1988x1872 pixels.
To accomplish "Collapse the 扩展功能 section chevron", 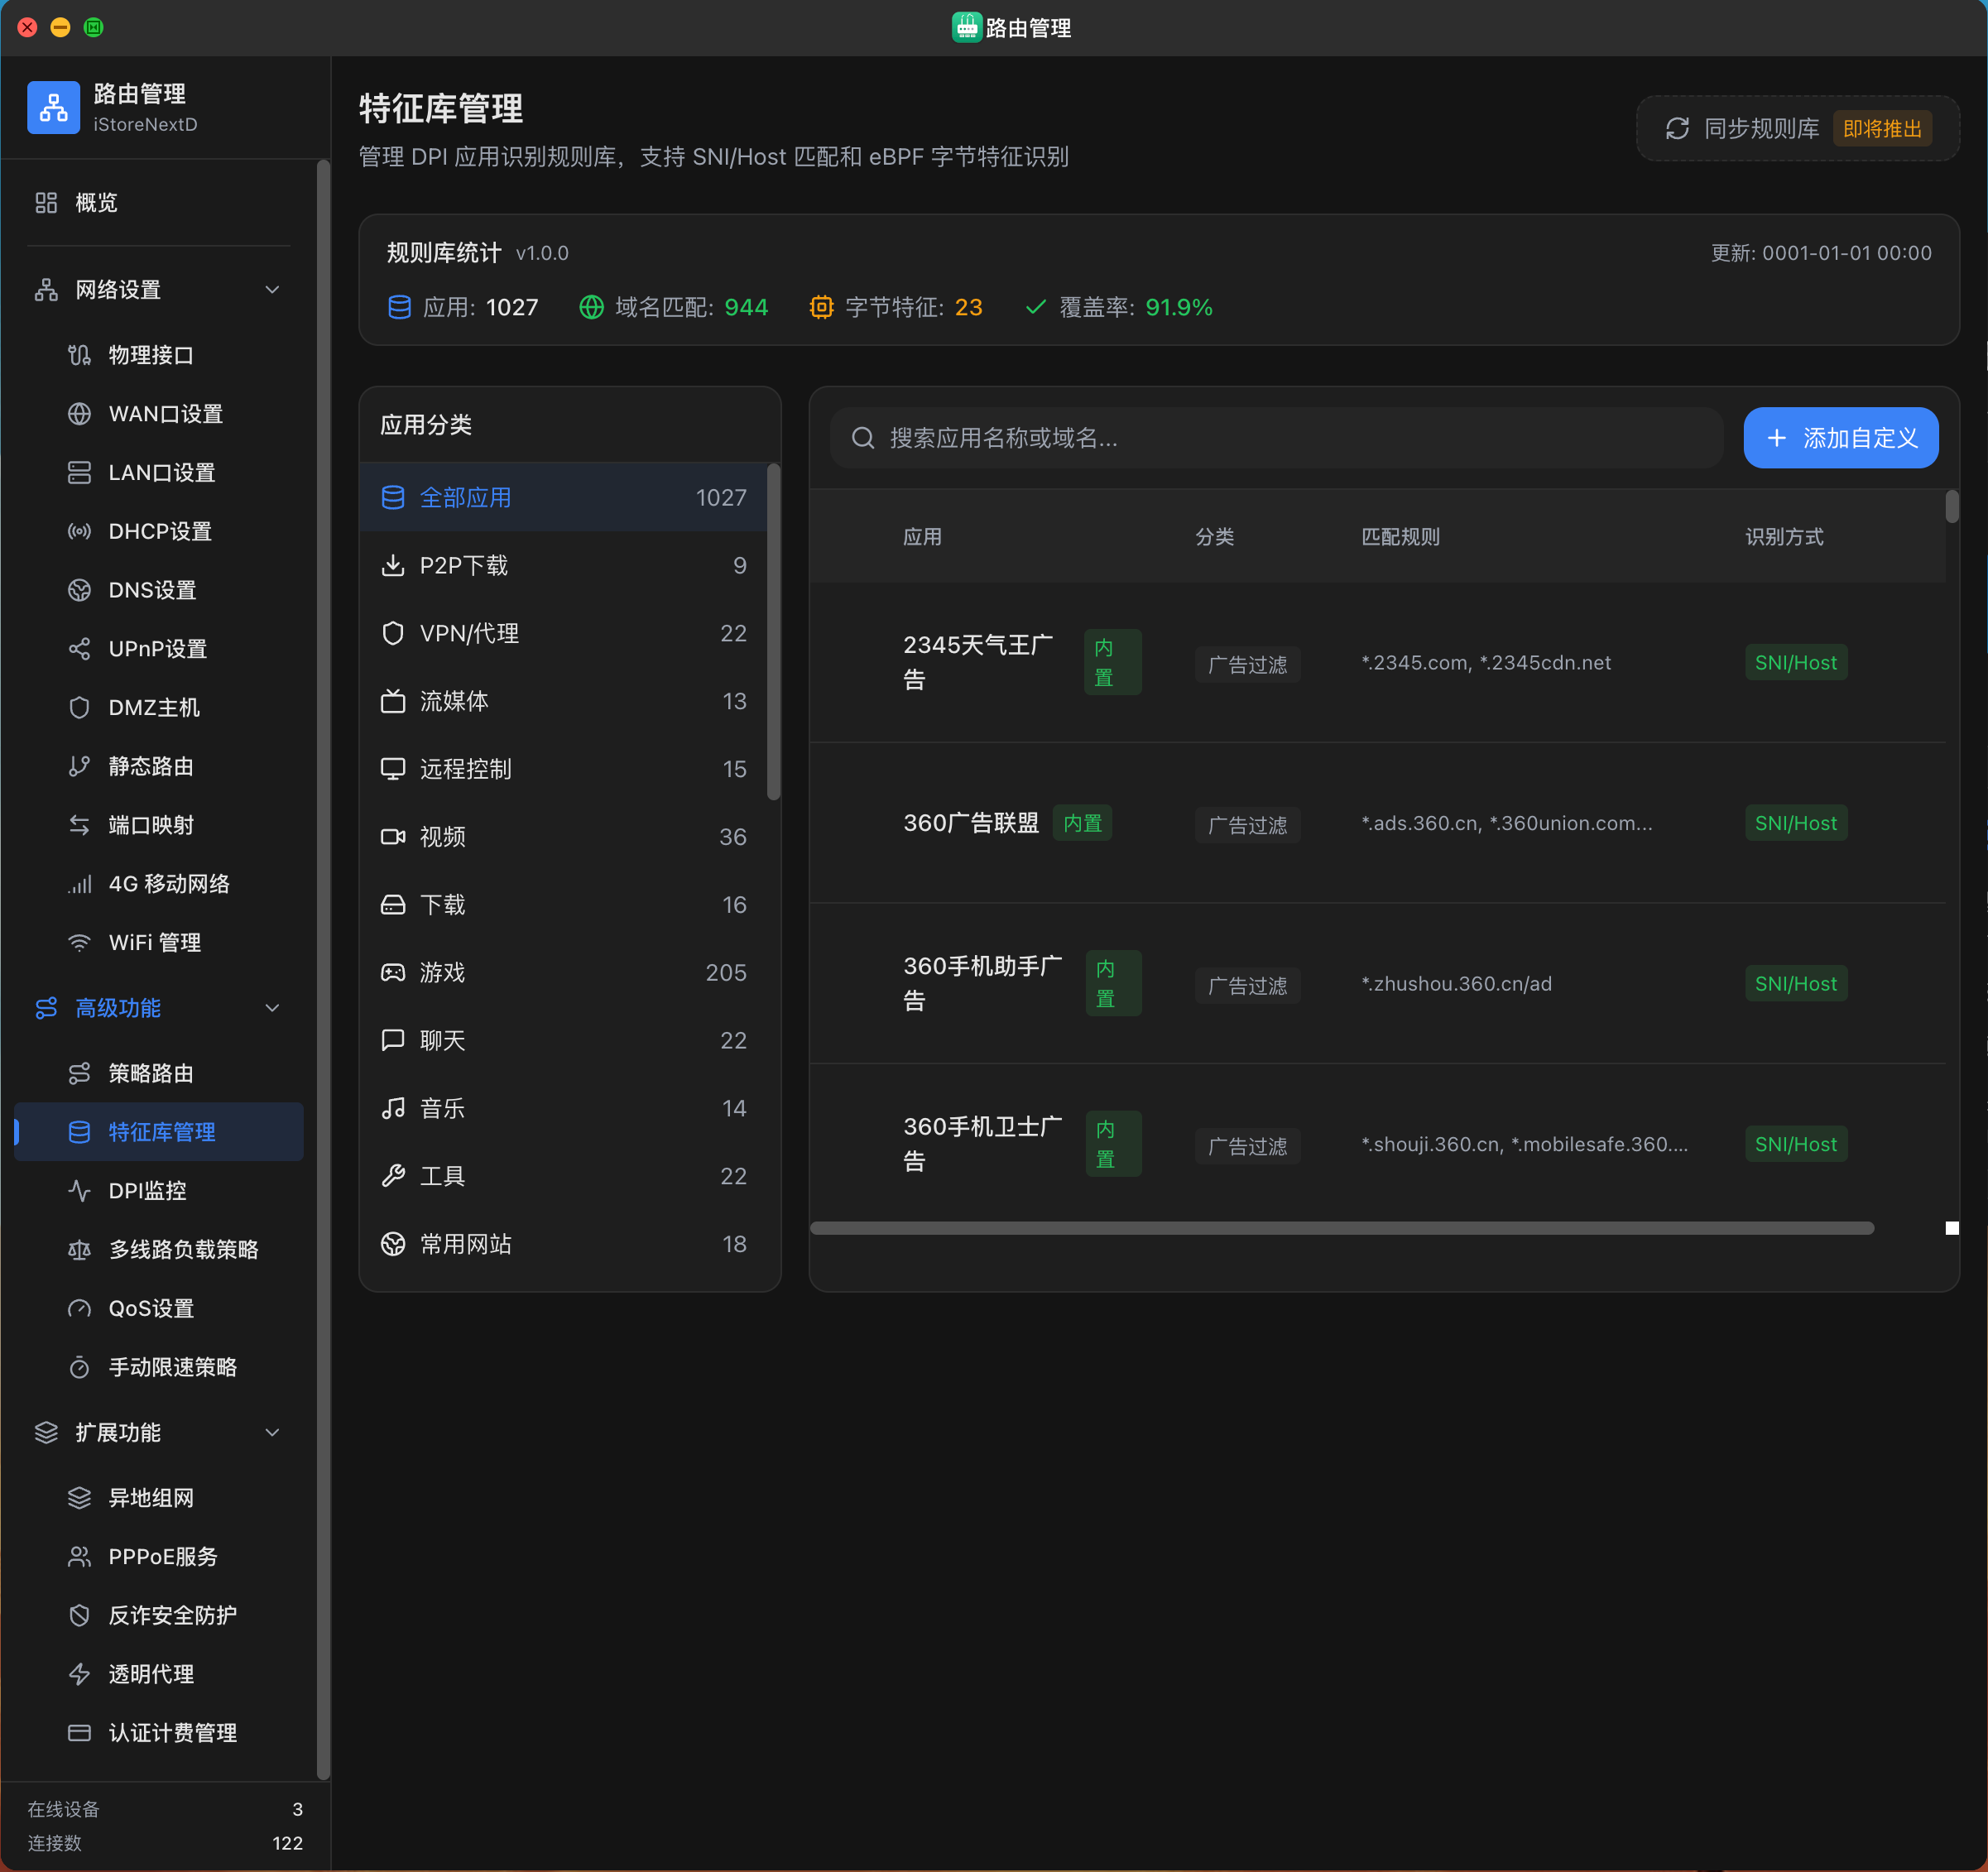I will pos(272,1433).
